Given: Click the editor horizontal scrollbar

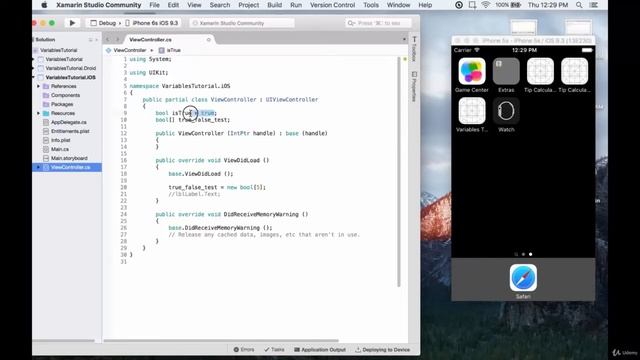Looking at the screenshot, I should click(220, 340).
